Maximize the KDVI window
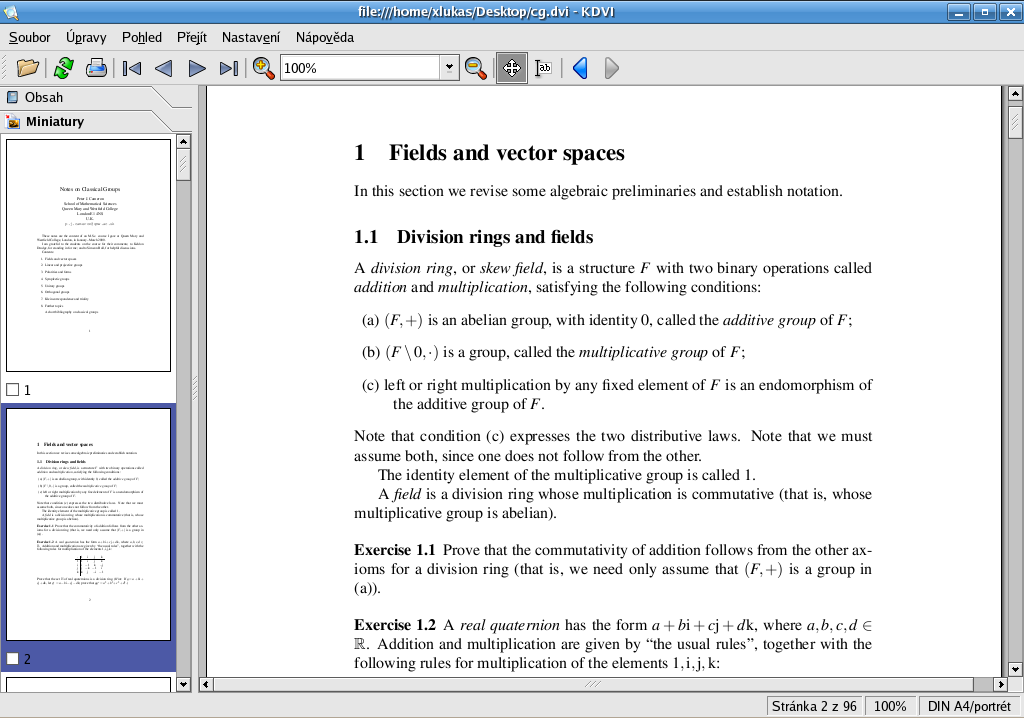 pos(985,12)
